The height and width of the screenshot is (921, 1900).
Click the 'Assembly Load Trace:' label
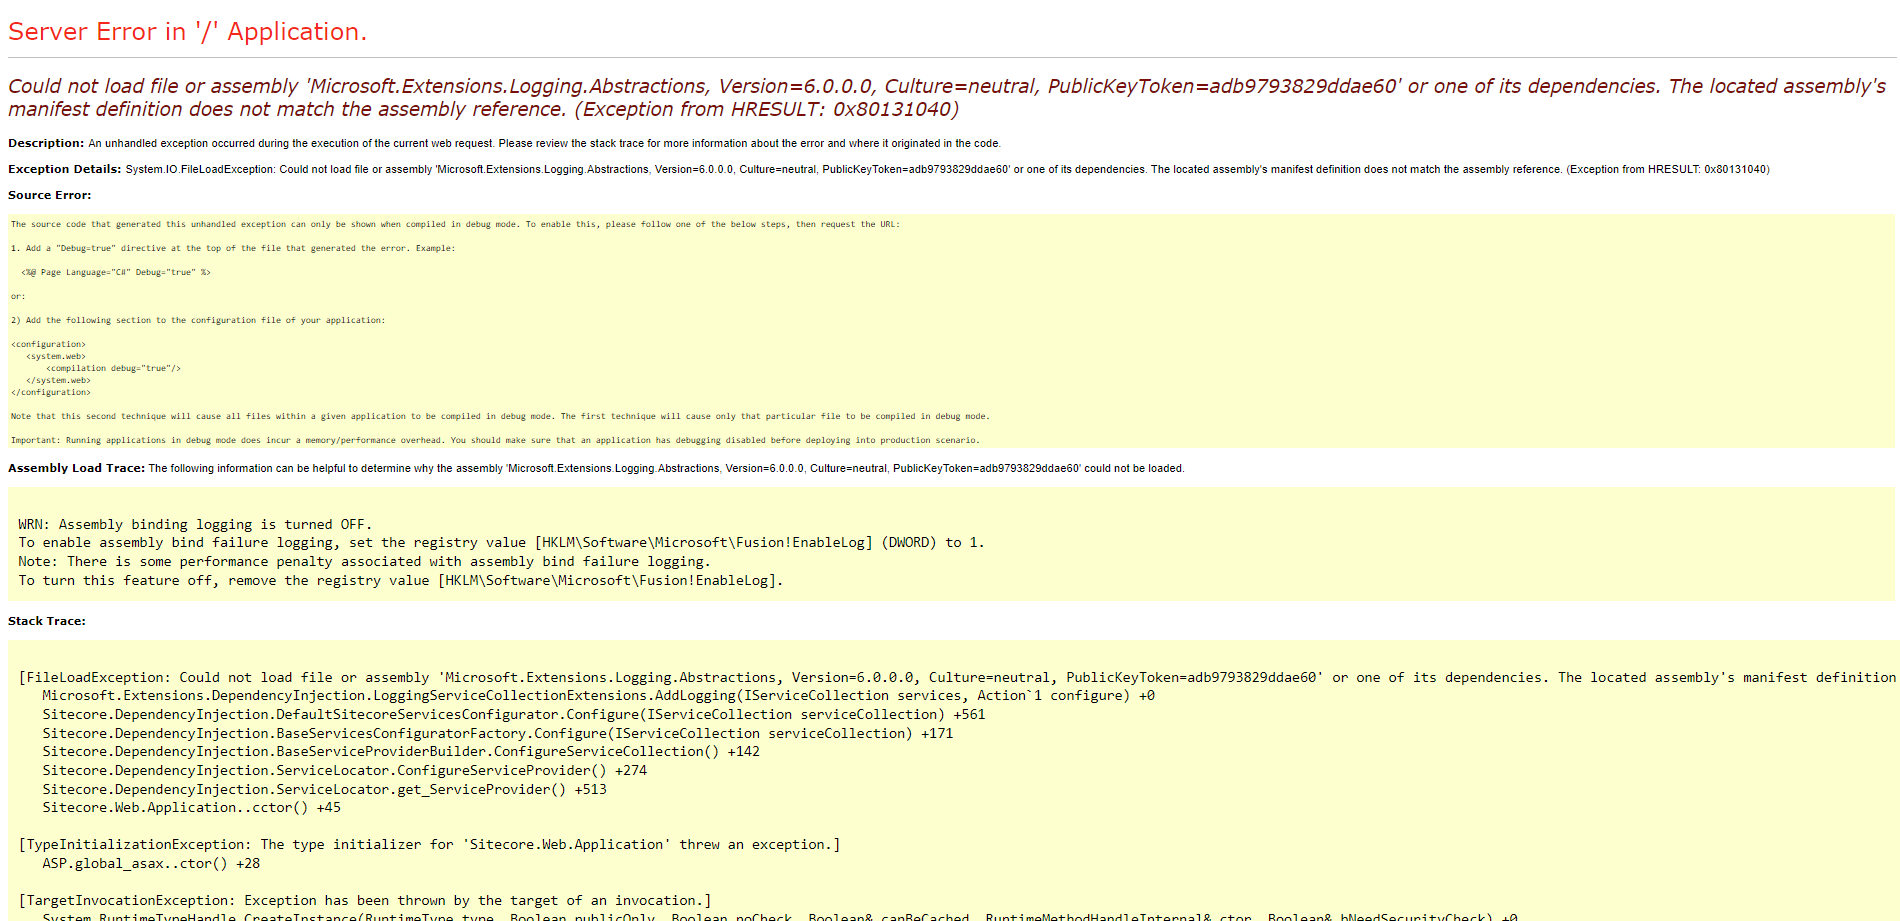(x=76, y=468)
